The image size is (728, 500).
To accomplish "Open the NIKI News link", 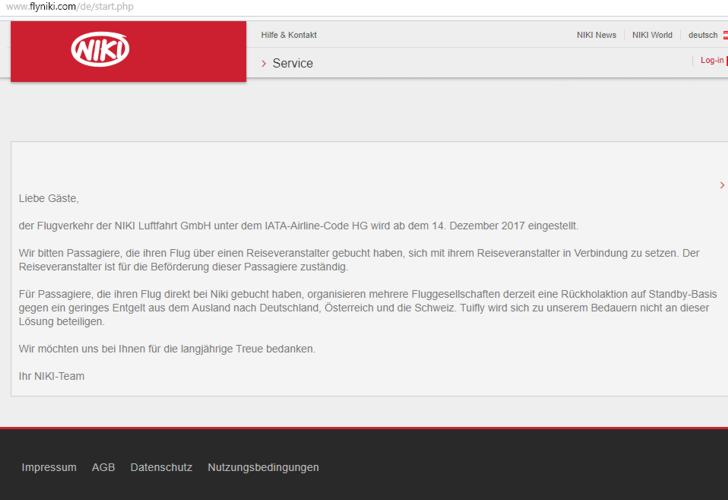I will coord(596,35).
